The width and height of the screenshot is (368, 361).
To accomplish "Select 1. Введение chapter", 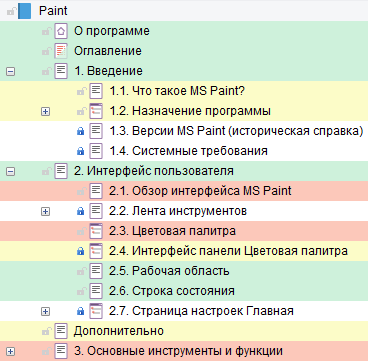I will (x=108, y=71).
